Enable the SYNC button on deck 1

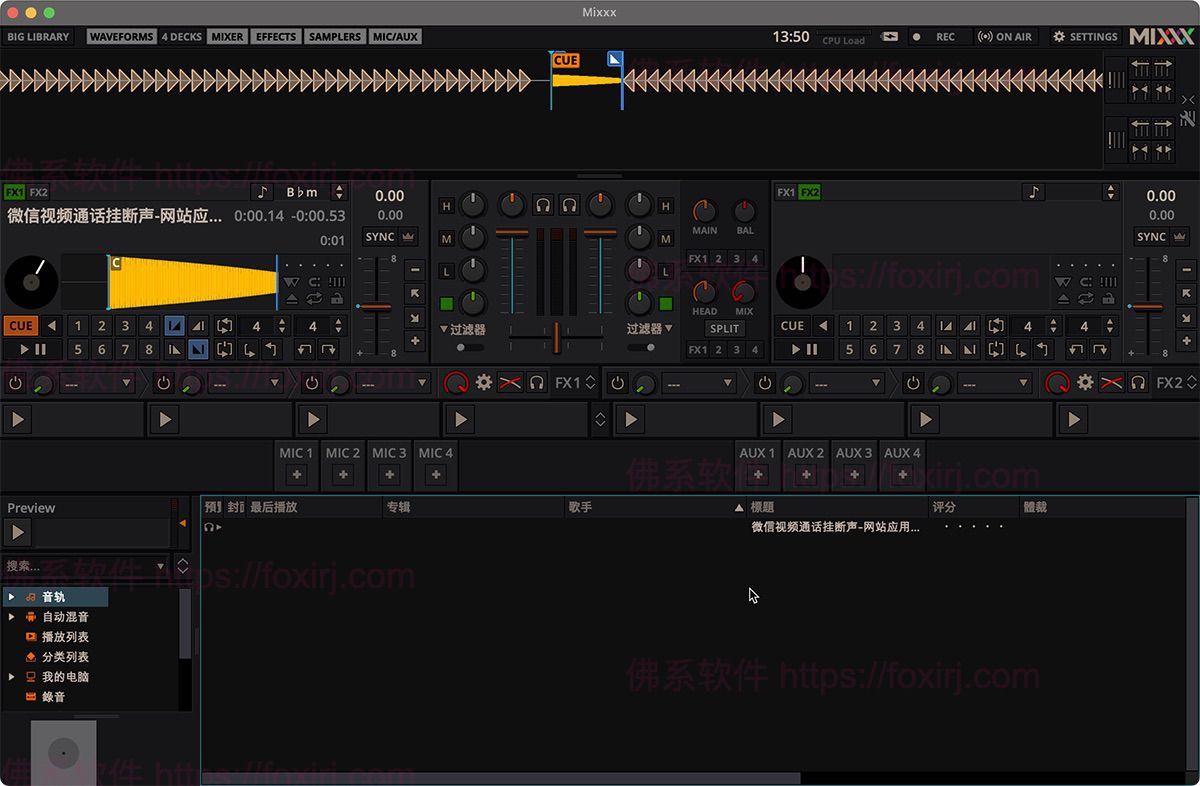(x=381, y=237)
